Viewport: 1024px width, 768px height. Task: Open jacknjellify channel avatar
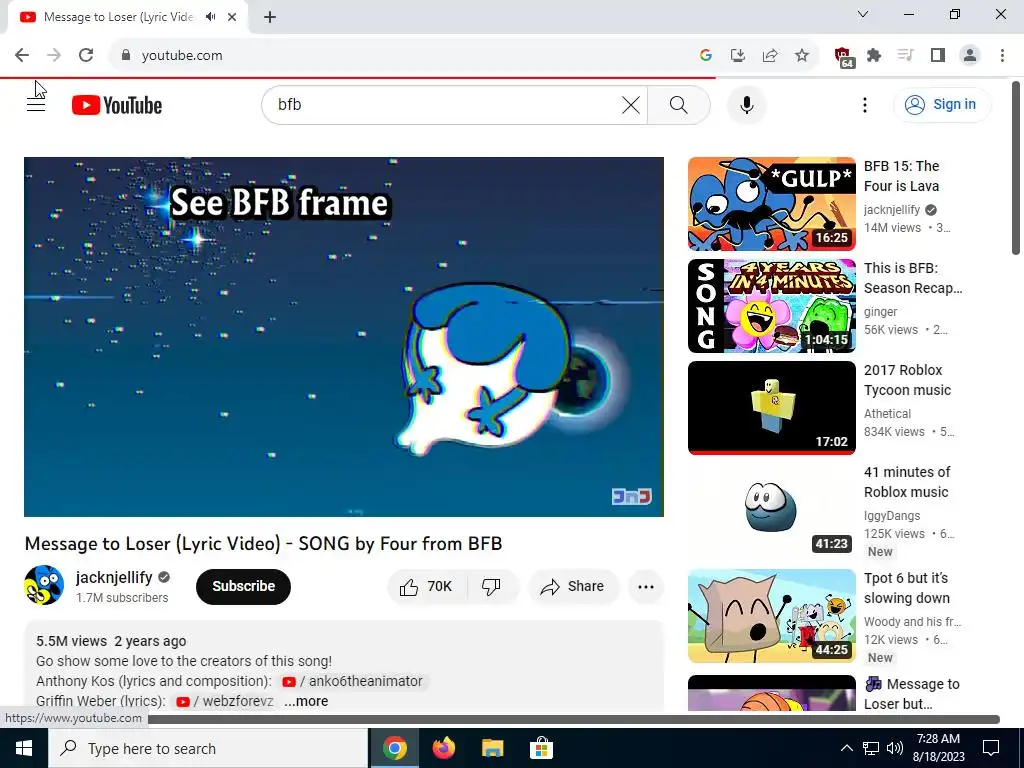[44, 585]
